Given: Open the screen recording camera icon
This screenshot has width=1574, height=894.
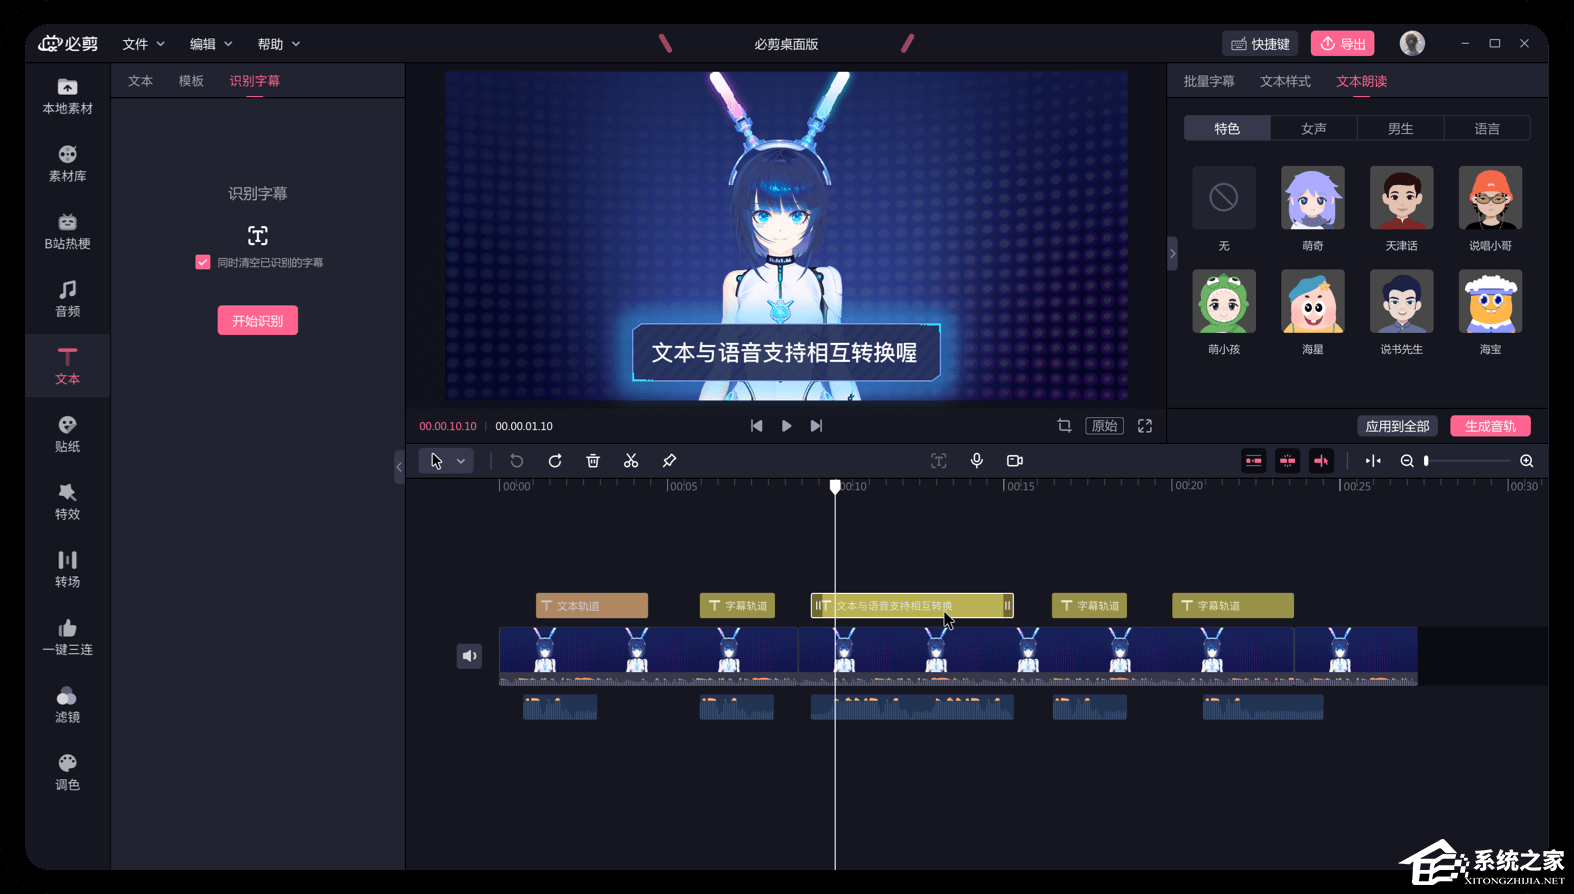Looking at the screenshot, I should tap(1015, 461).
